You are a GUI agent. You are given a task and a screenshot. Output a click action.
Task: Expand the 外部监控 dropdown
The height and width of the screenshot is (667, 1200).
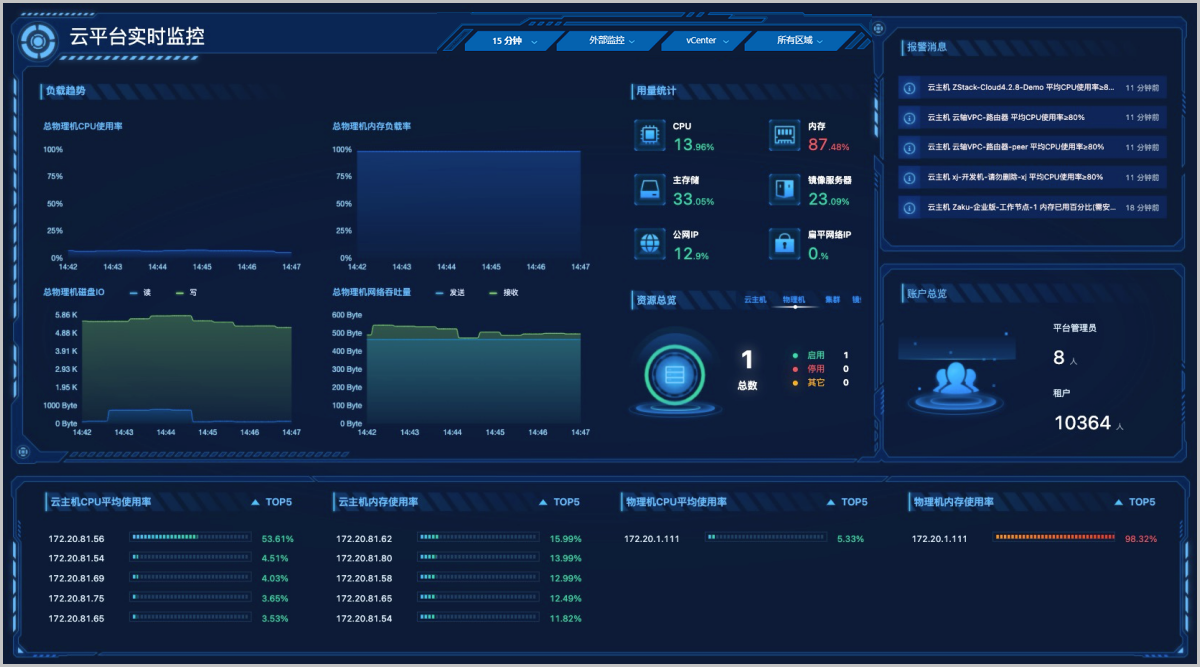[612, 41]
